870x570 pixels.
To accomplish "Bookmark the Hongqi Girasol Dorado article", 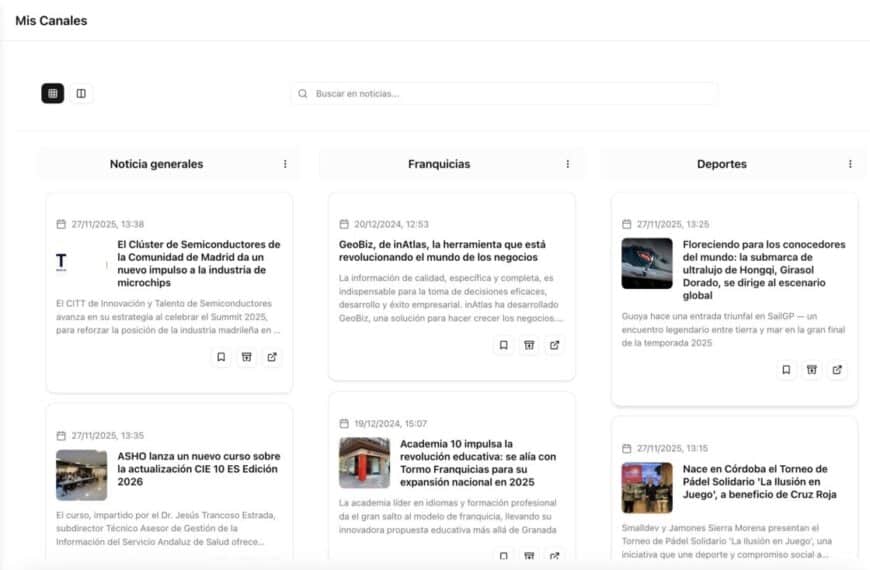I will pos(786,370).
